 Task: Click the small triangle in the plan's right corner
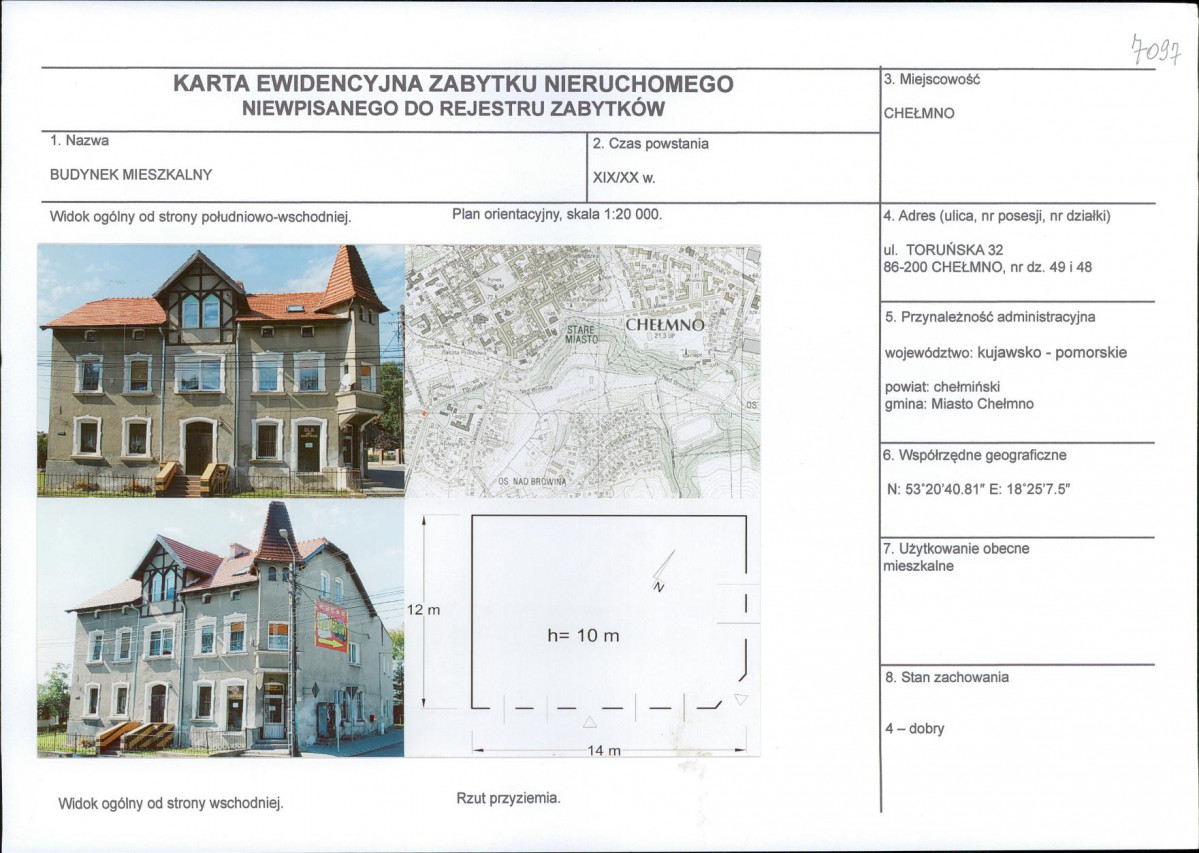point(741,701)
